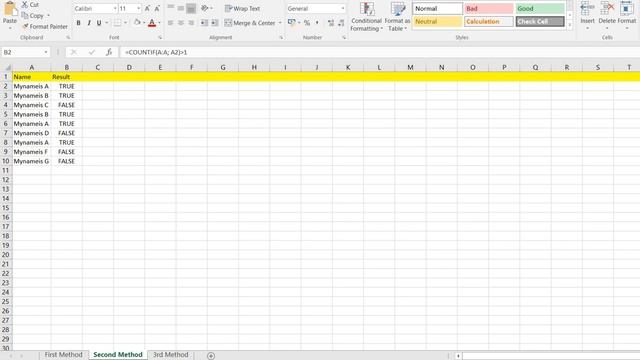Image resolution: width=640 pixels, height=360 pixels.
Task: Apply the Good cell style
Action: pyautogui.click(x=540, y=9)
